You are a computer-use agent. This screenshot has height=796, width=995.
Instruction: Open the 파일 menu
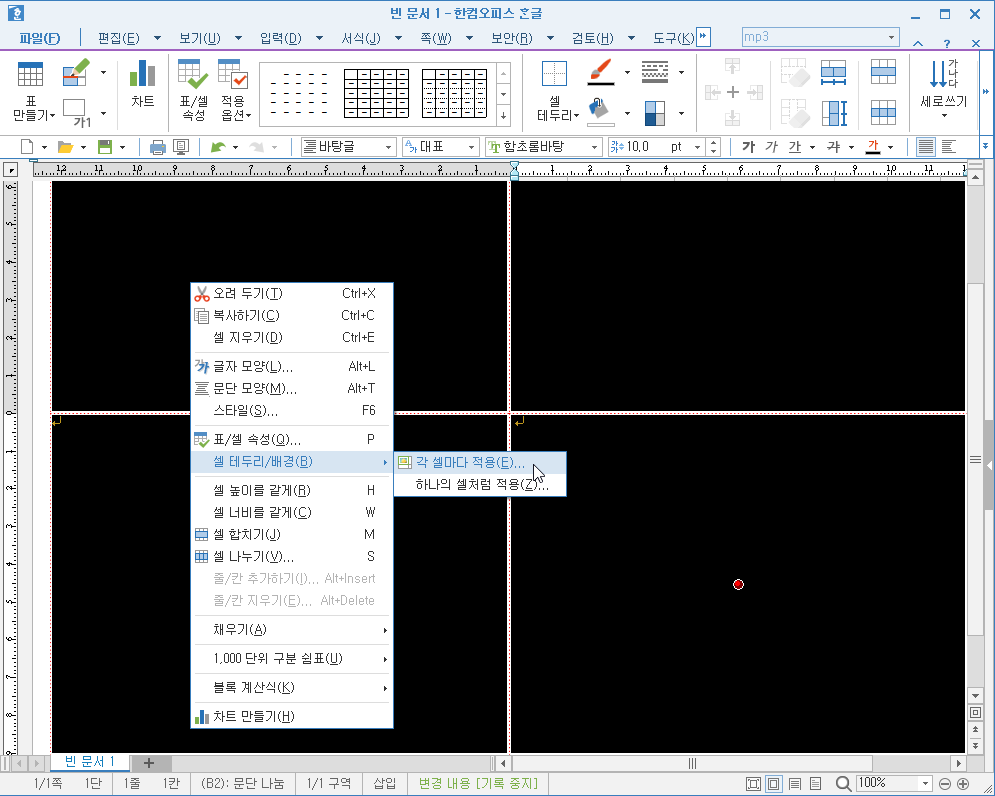(x=39, y=39)
